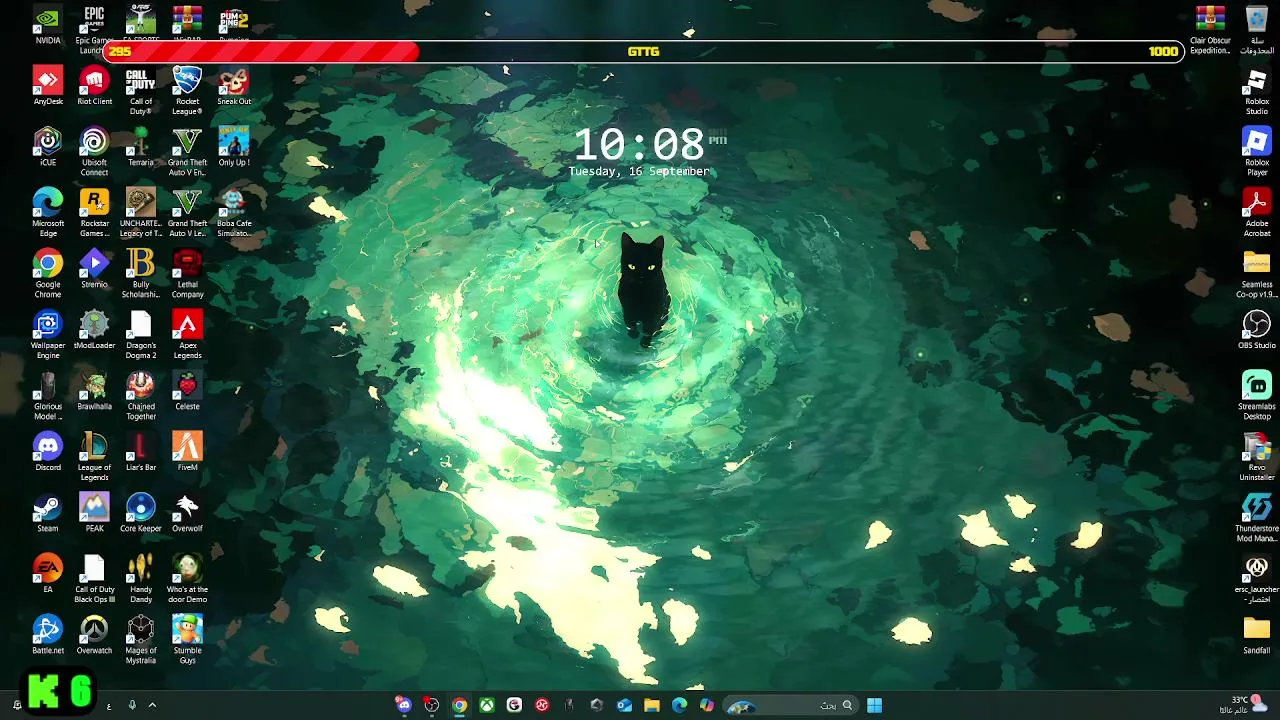This screenshot has width=1280, height=720.
Task: Open Copilot icon in the taskbar
Action: click(707, 705)
